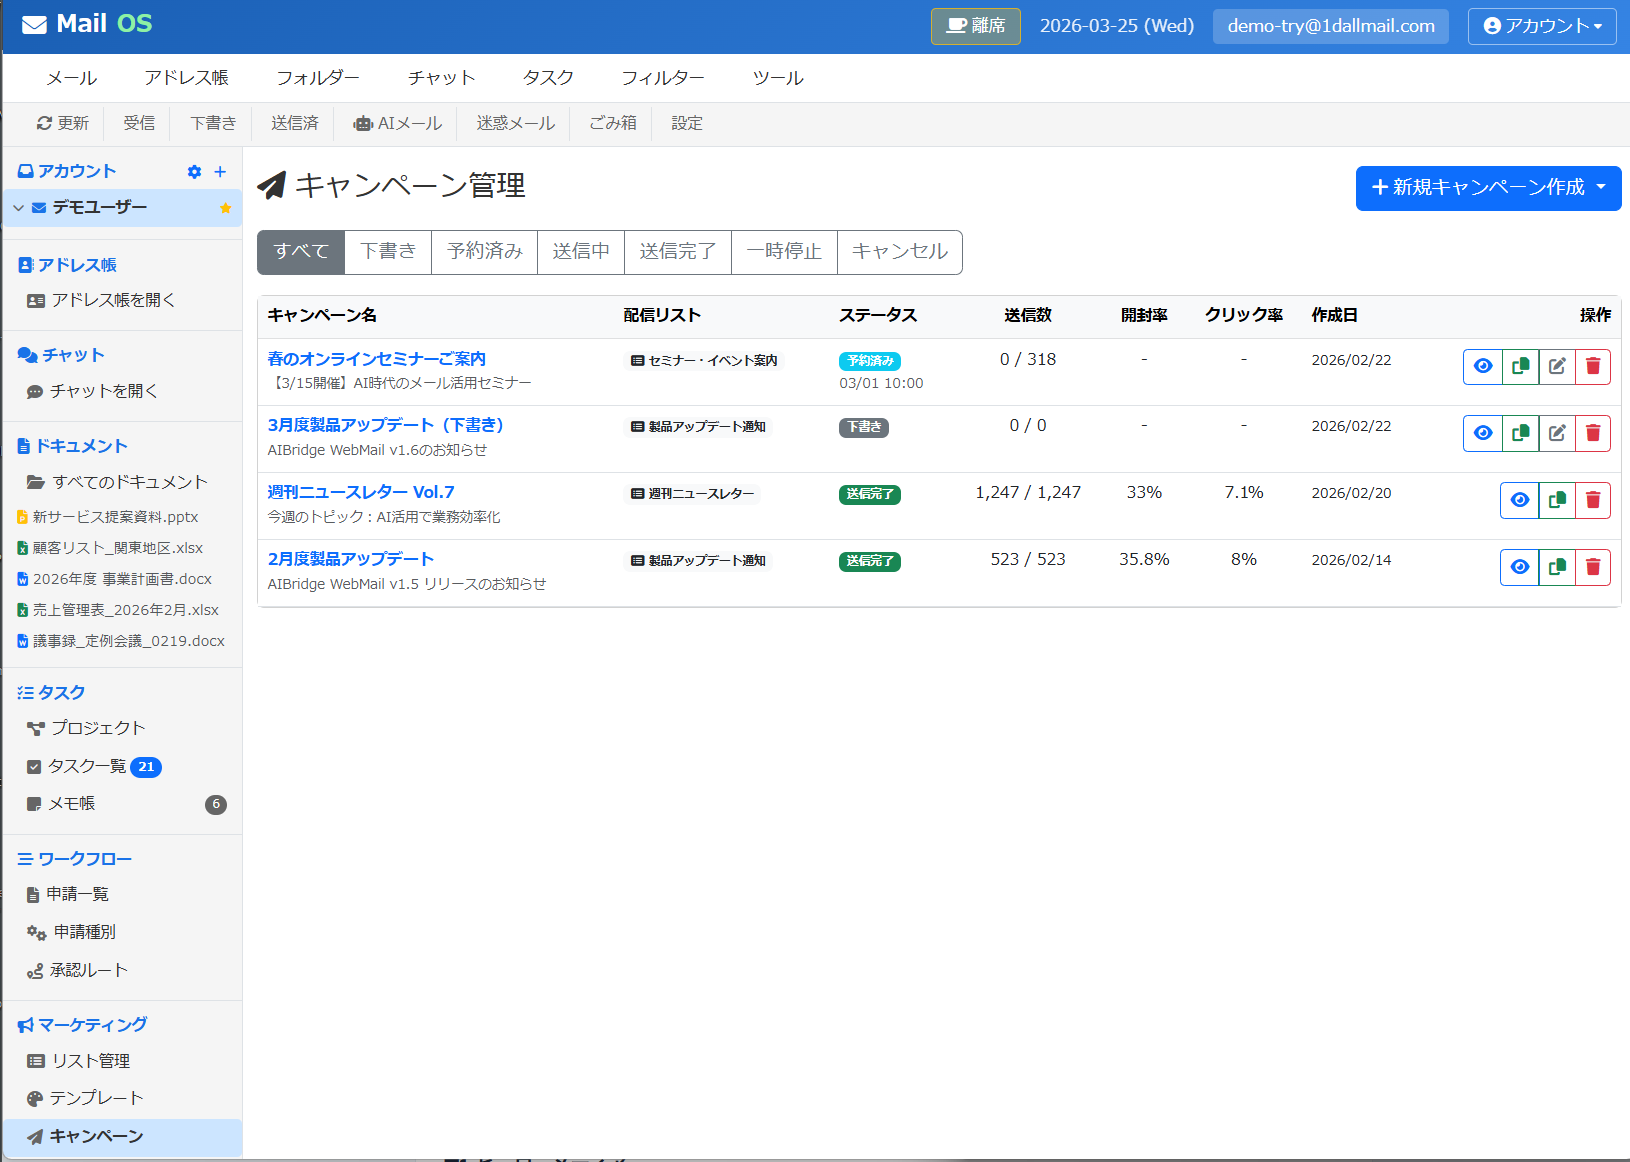This screenshot has width=1630, height=1162.
Task: Open the 迷惑メール spam folder
Action: coord(513,123)
